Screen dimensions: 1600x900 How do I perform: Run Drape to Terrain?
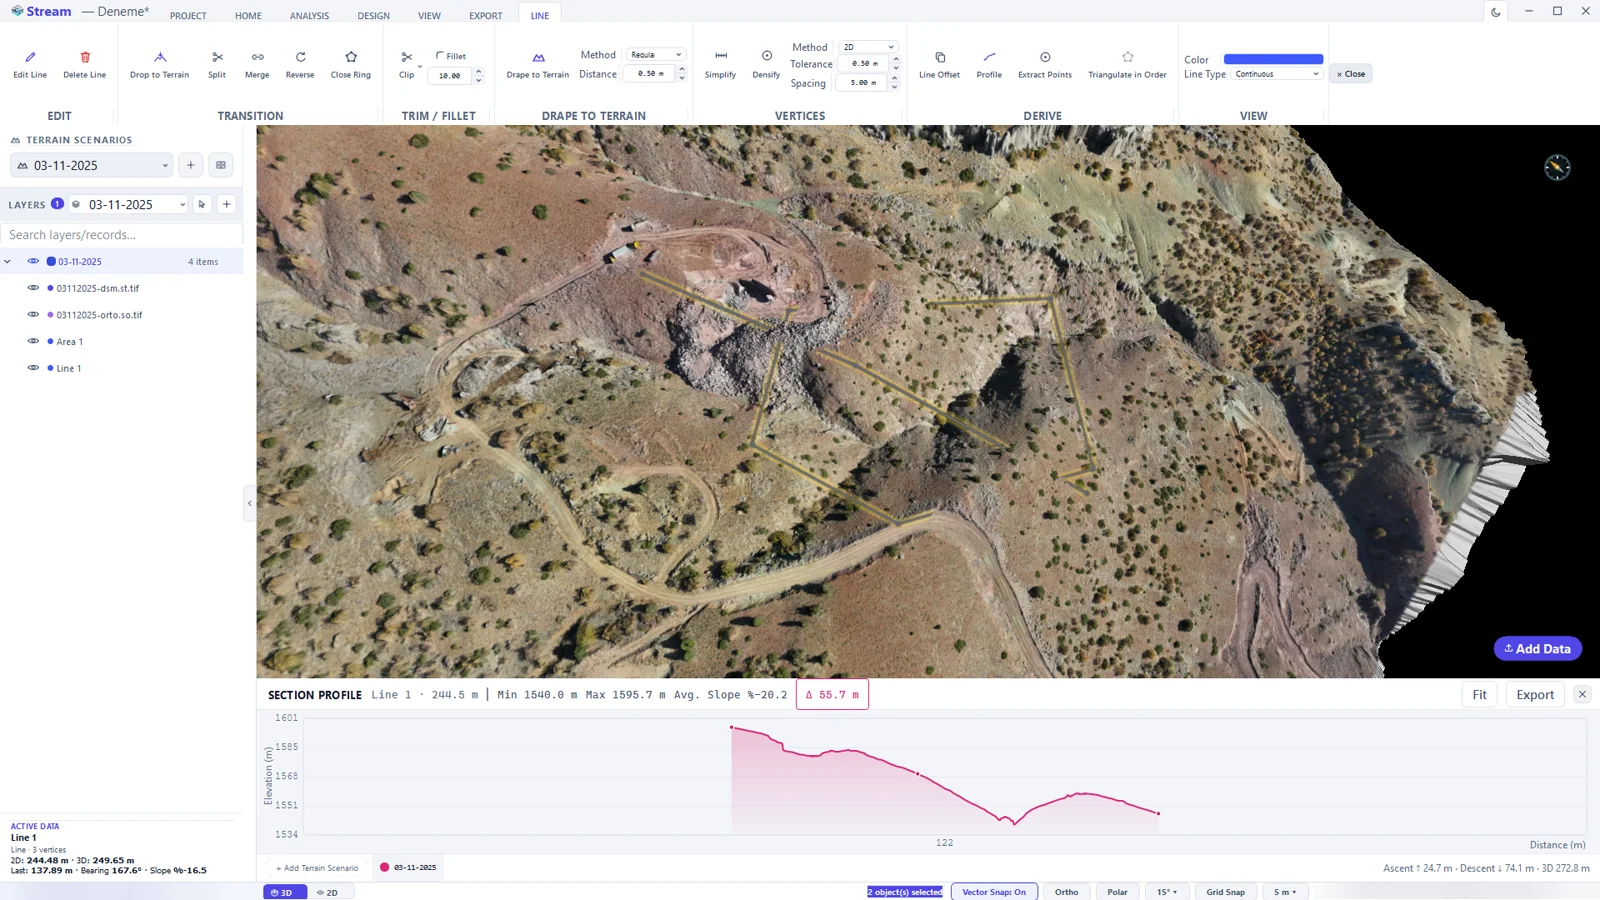[x=538, y=64]
